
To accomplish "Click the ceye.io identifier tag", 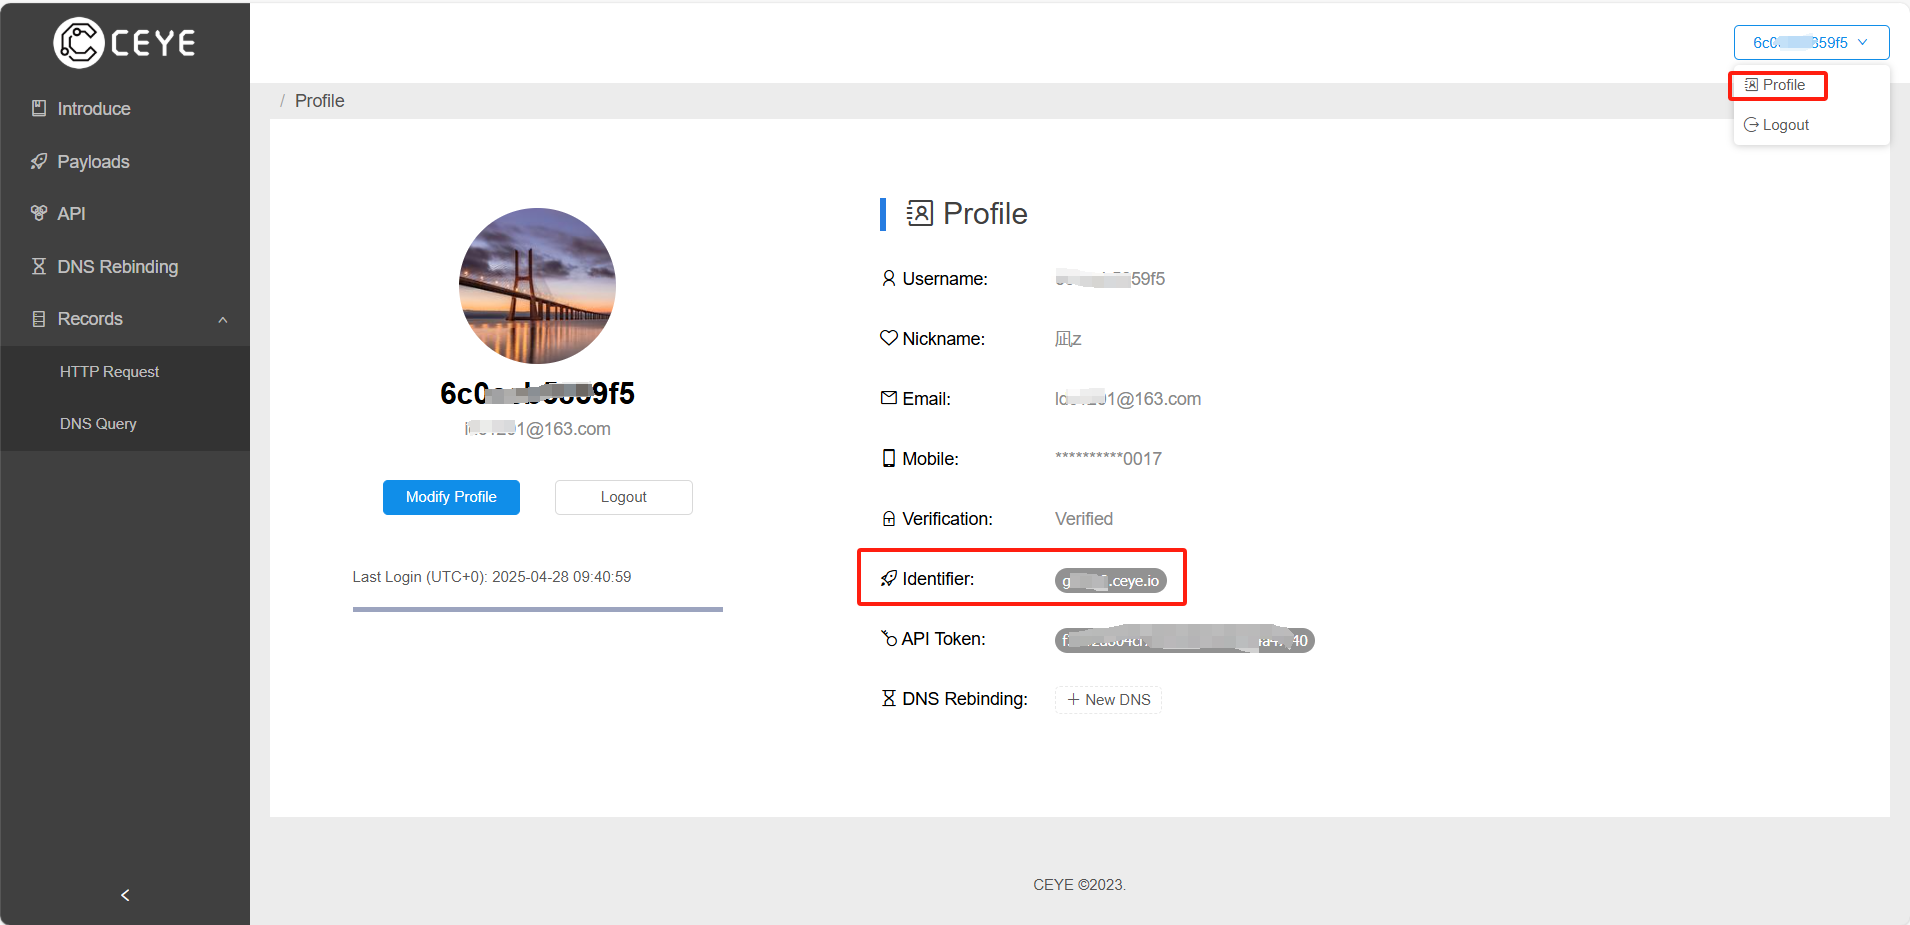I will pyautogui.click(x=1111, y=581).
